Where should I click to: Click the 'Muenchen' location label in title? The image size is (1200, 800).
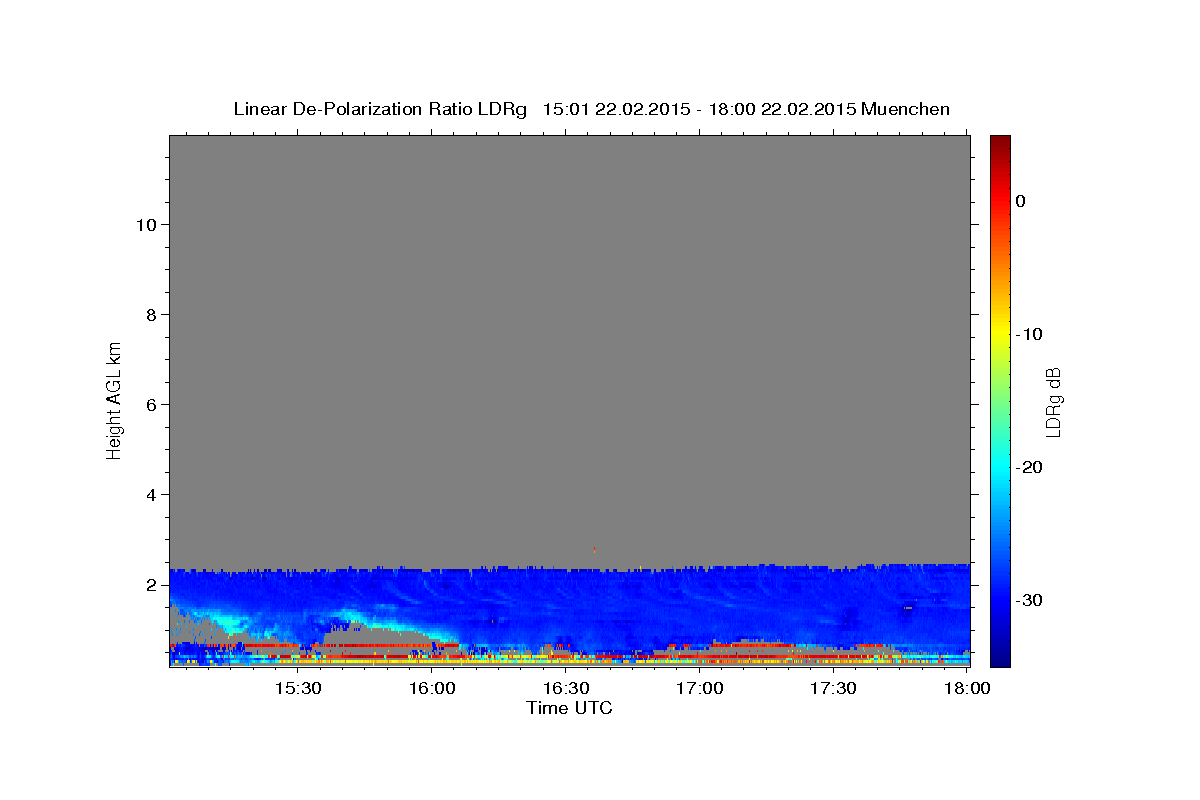click(x=906, y=109)
